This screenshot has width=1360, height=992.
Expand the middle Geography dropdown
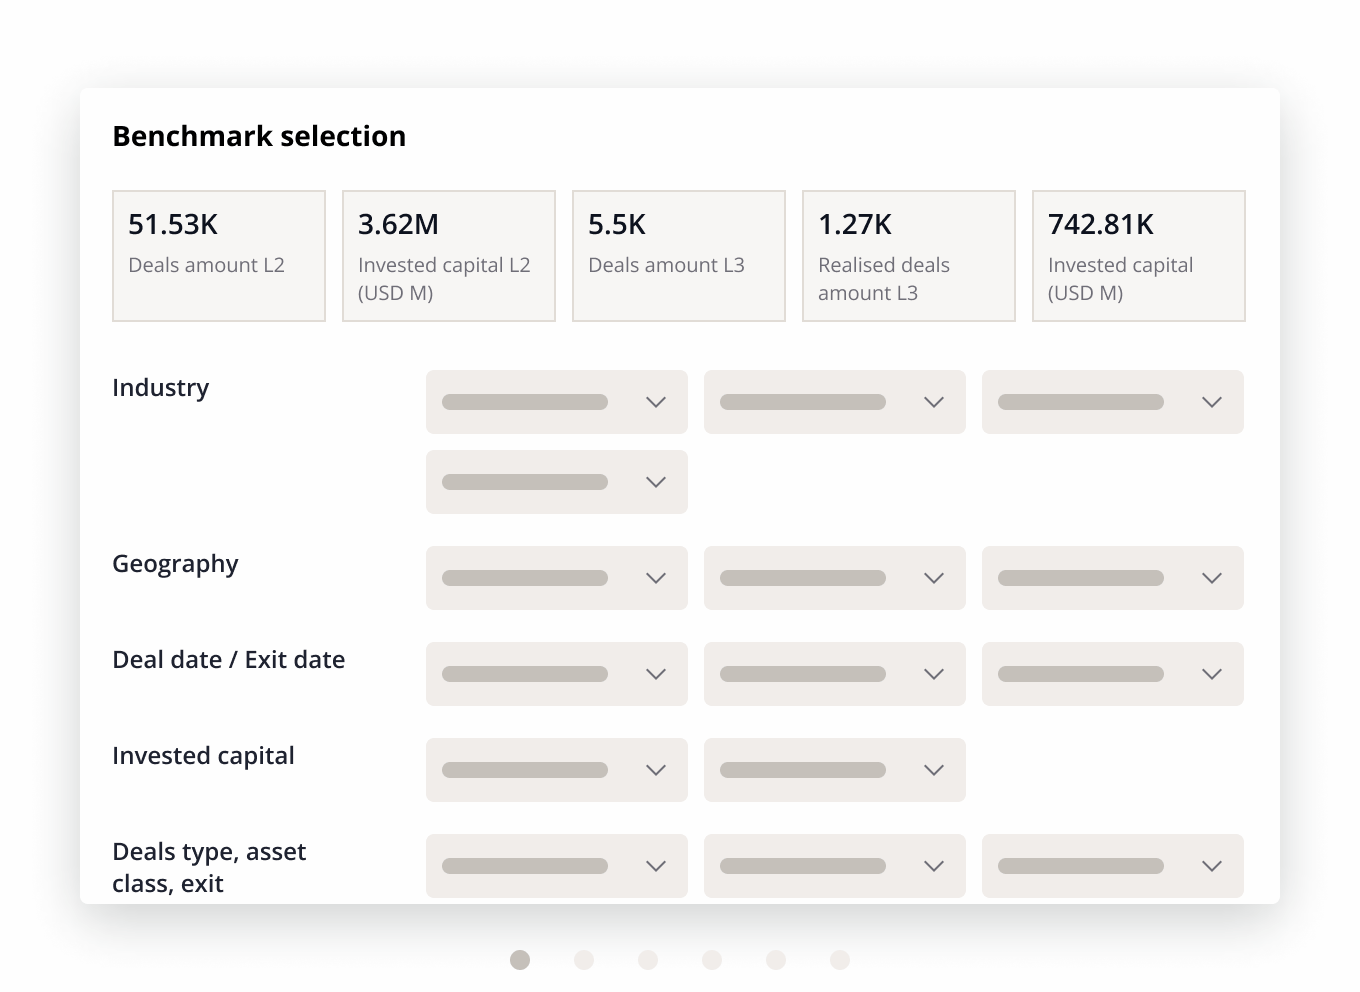click(x=834, y=578)
